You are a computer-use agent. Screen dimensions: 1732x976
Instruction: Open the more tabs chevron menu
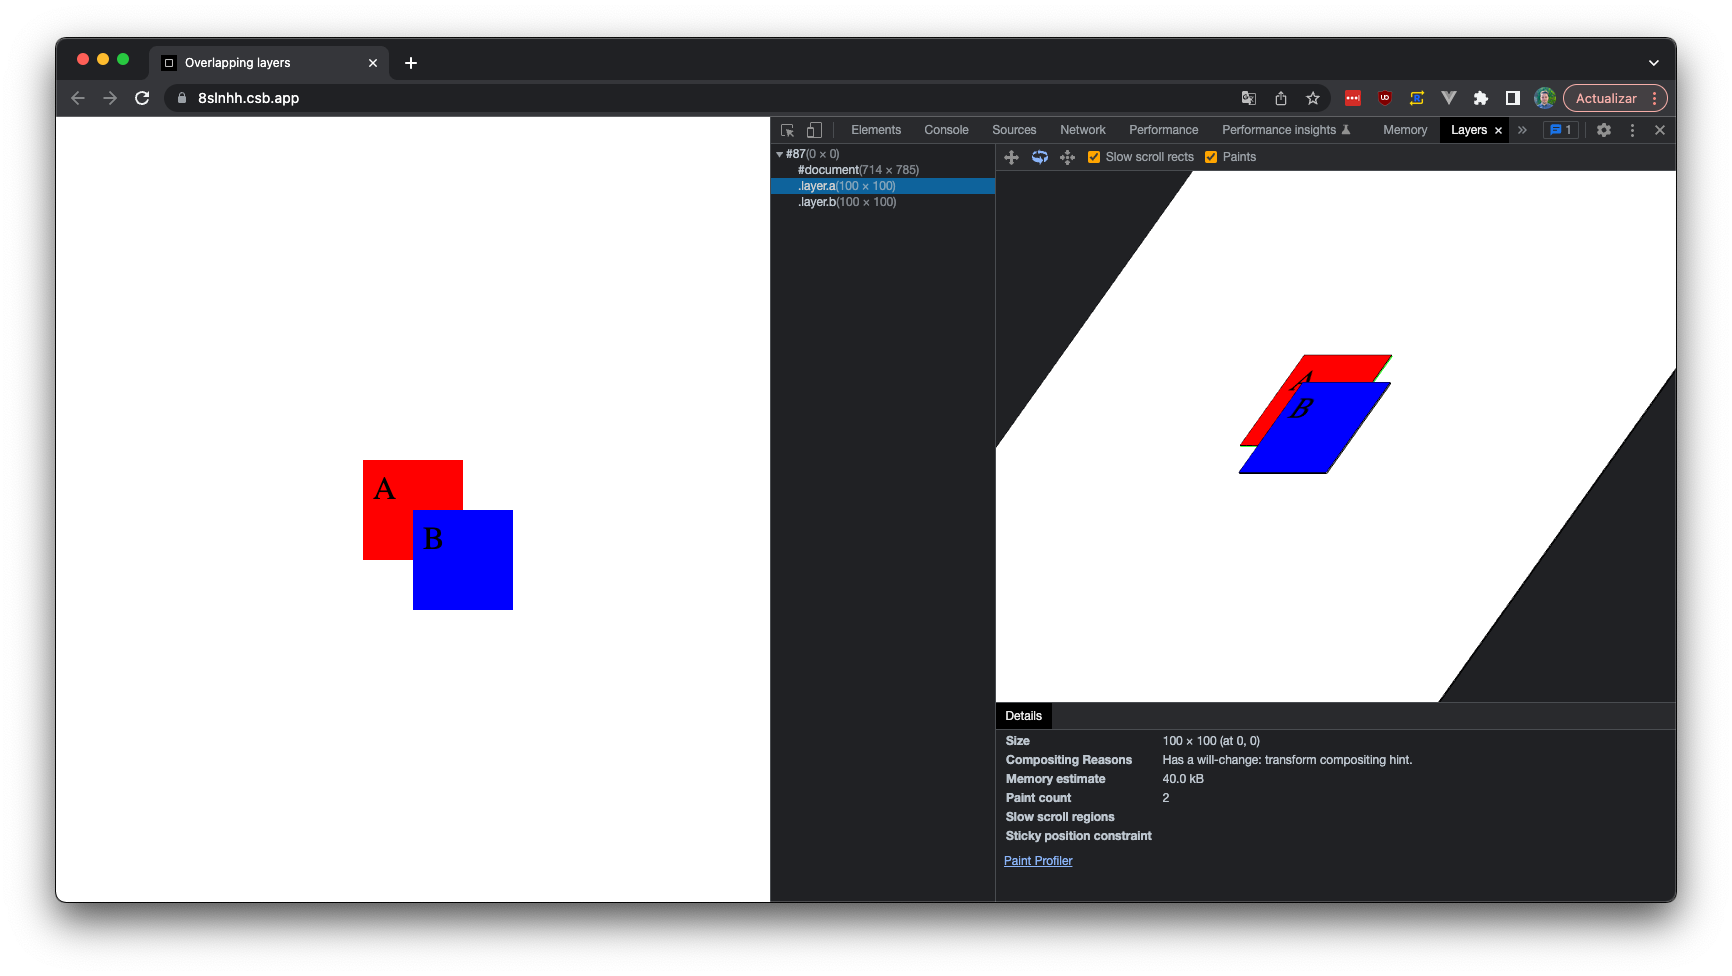coord(1522,130)
